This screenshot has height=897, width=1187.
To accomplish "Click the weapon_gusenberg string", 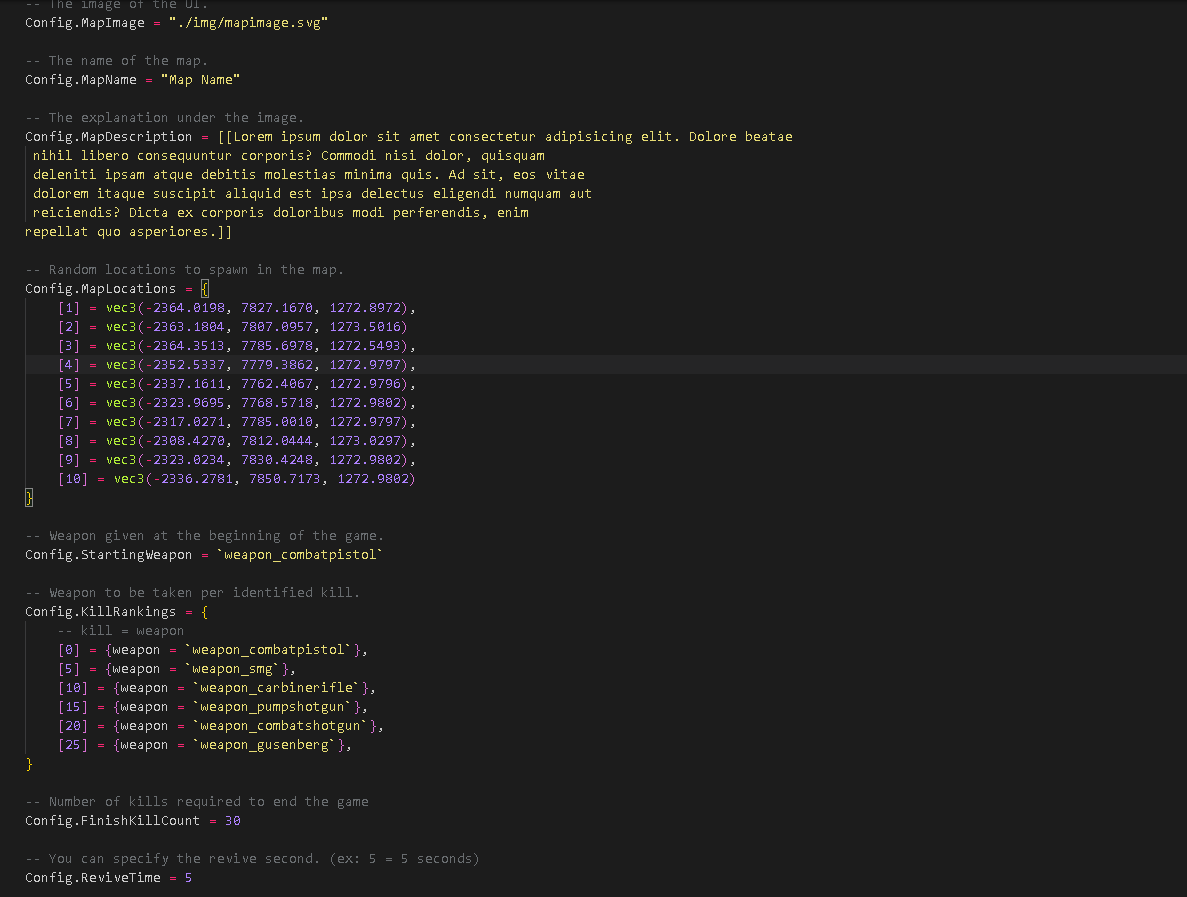I will [268, 745].
